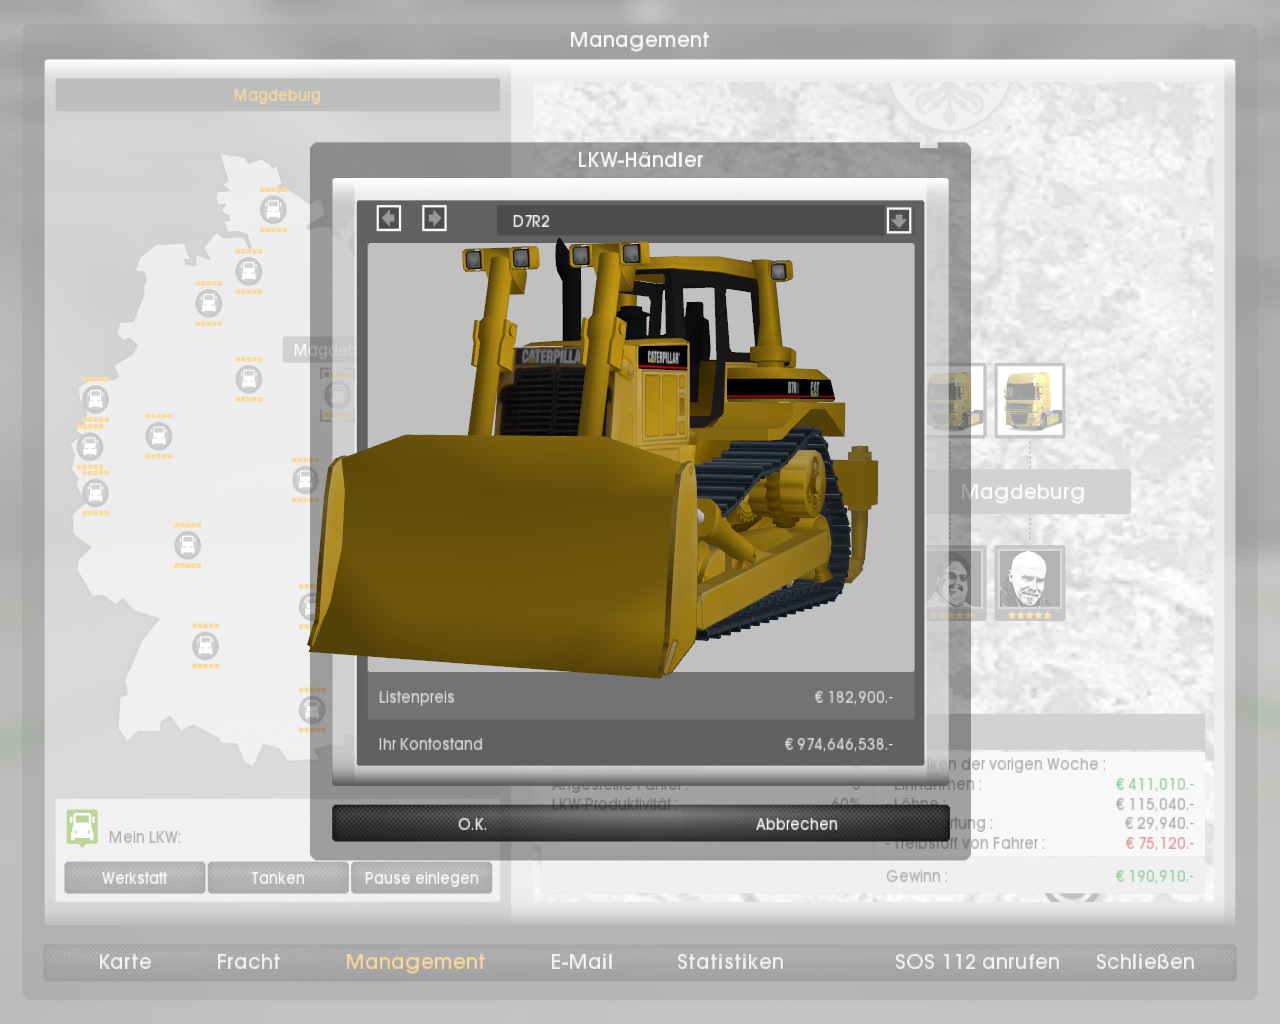Cancel the dealer dialog with Abbrechen

coord(796,824)
